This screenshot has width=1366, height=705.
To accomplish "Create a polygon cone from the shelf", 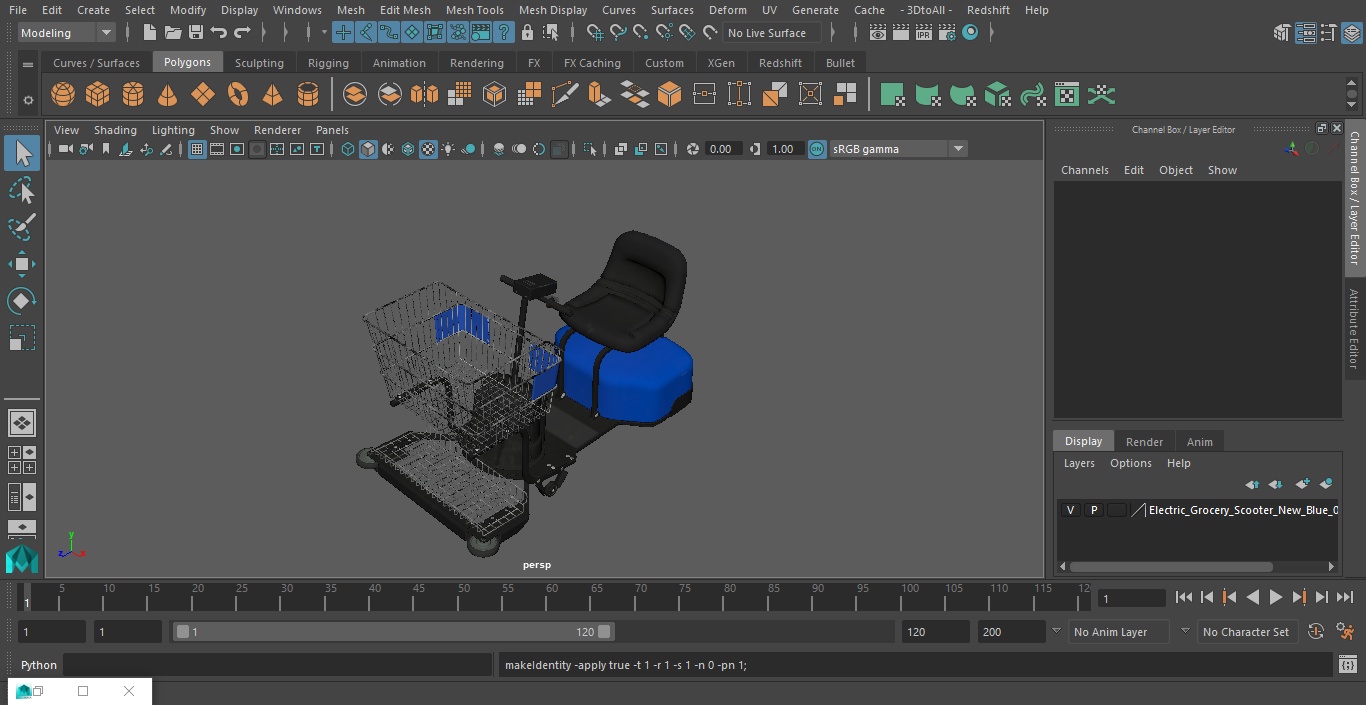I will (x=168, y=95).
